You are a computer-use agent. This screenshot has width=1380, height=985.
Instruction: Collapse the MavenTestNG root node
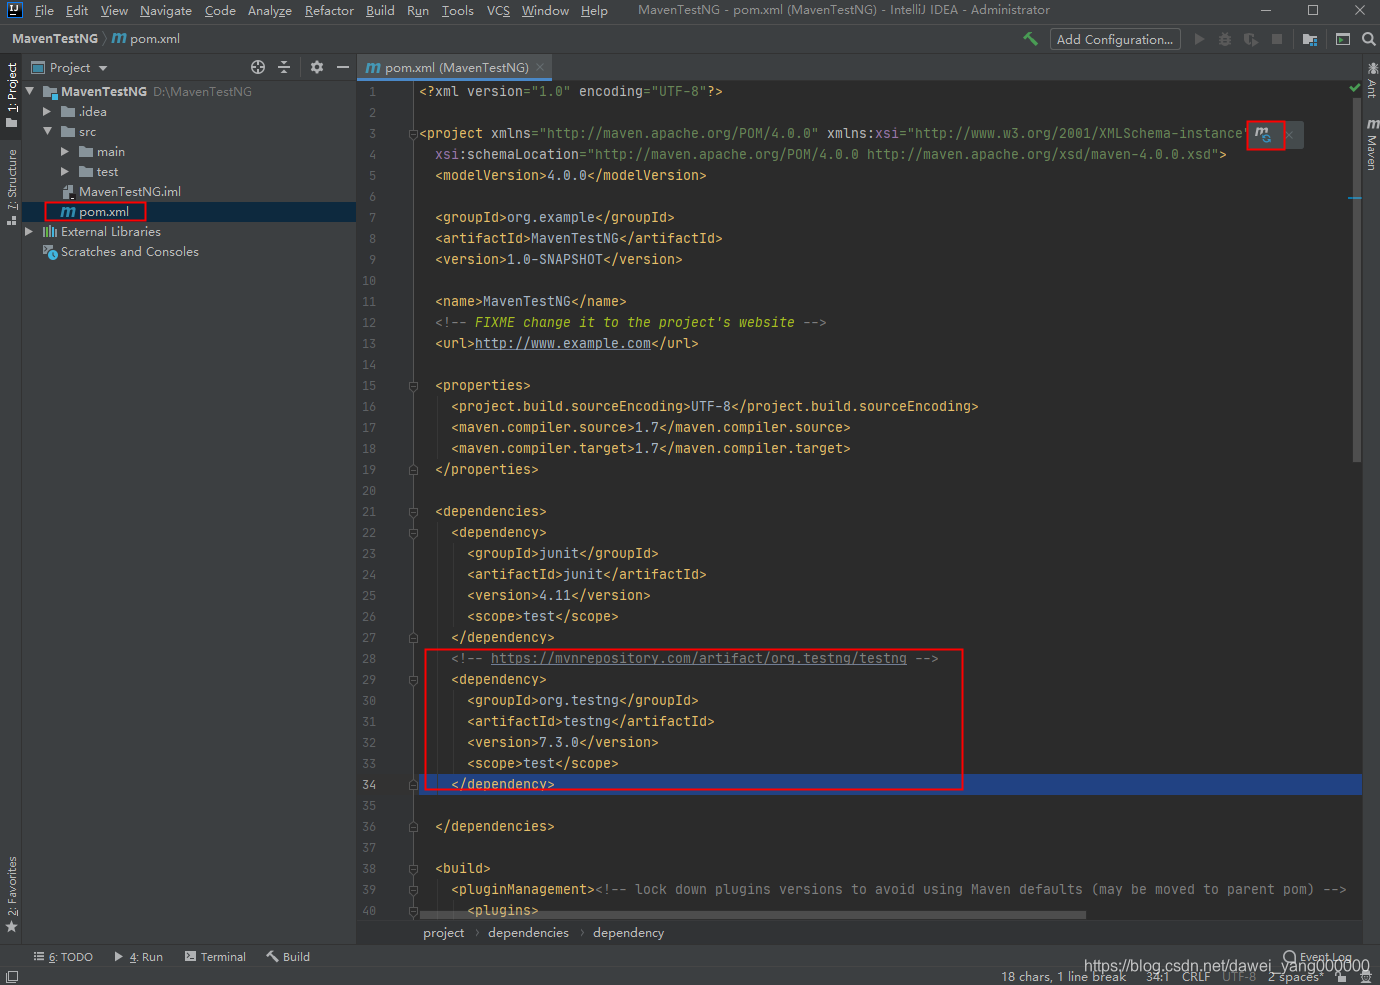tap(30, 91)
